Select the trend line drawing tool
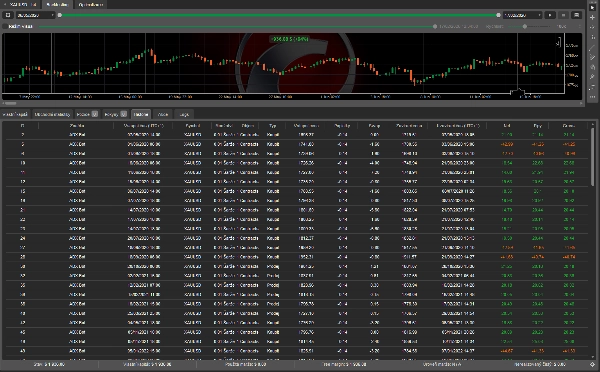Viewport: 600px width, 372px height. point(592,47)
